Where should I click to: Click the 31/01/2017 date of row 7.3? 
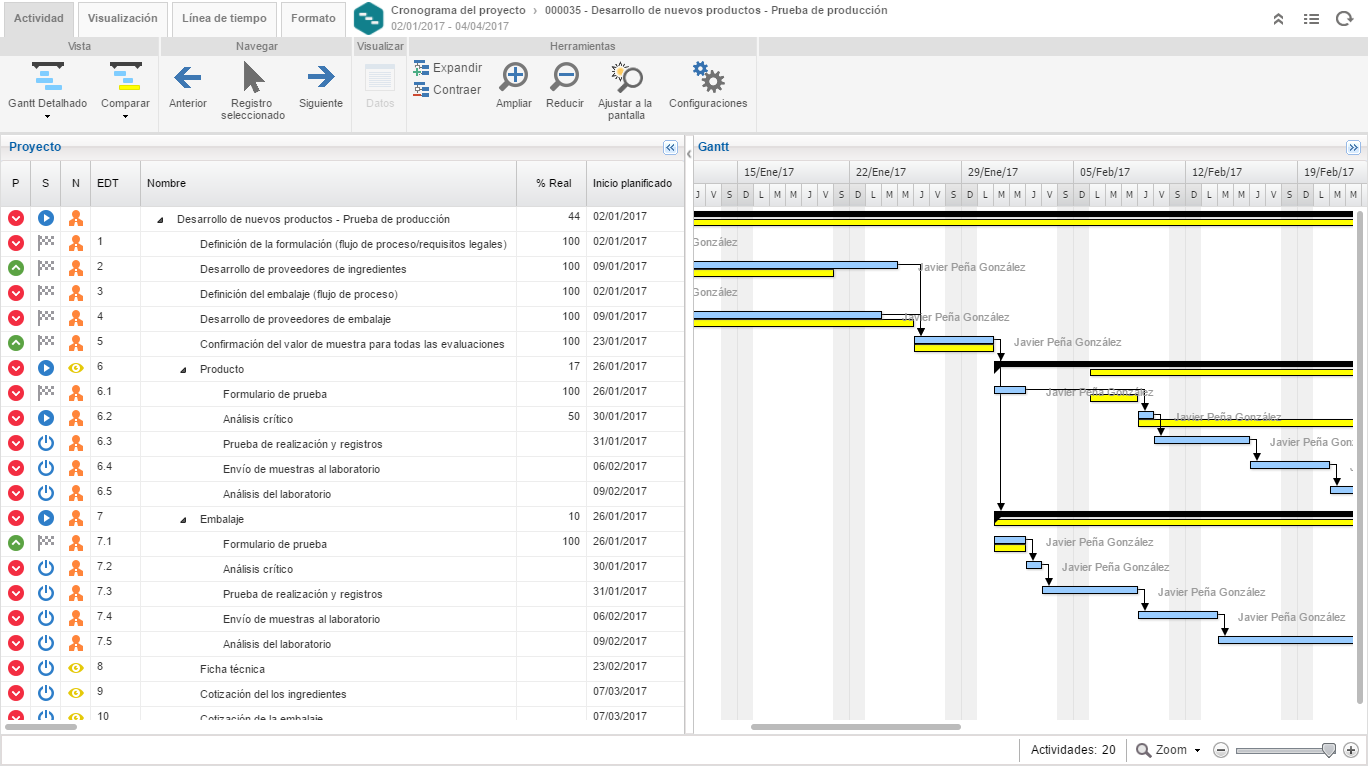[620, 591]
